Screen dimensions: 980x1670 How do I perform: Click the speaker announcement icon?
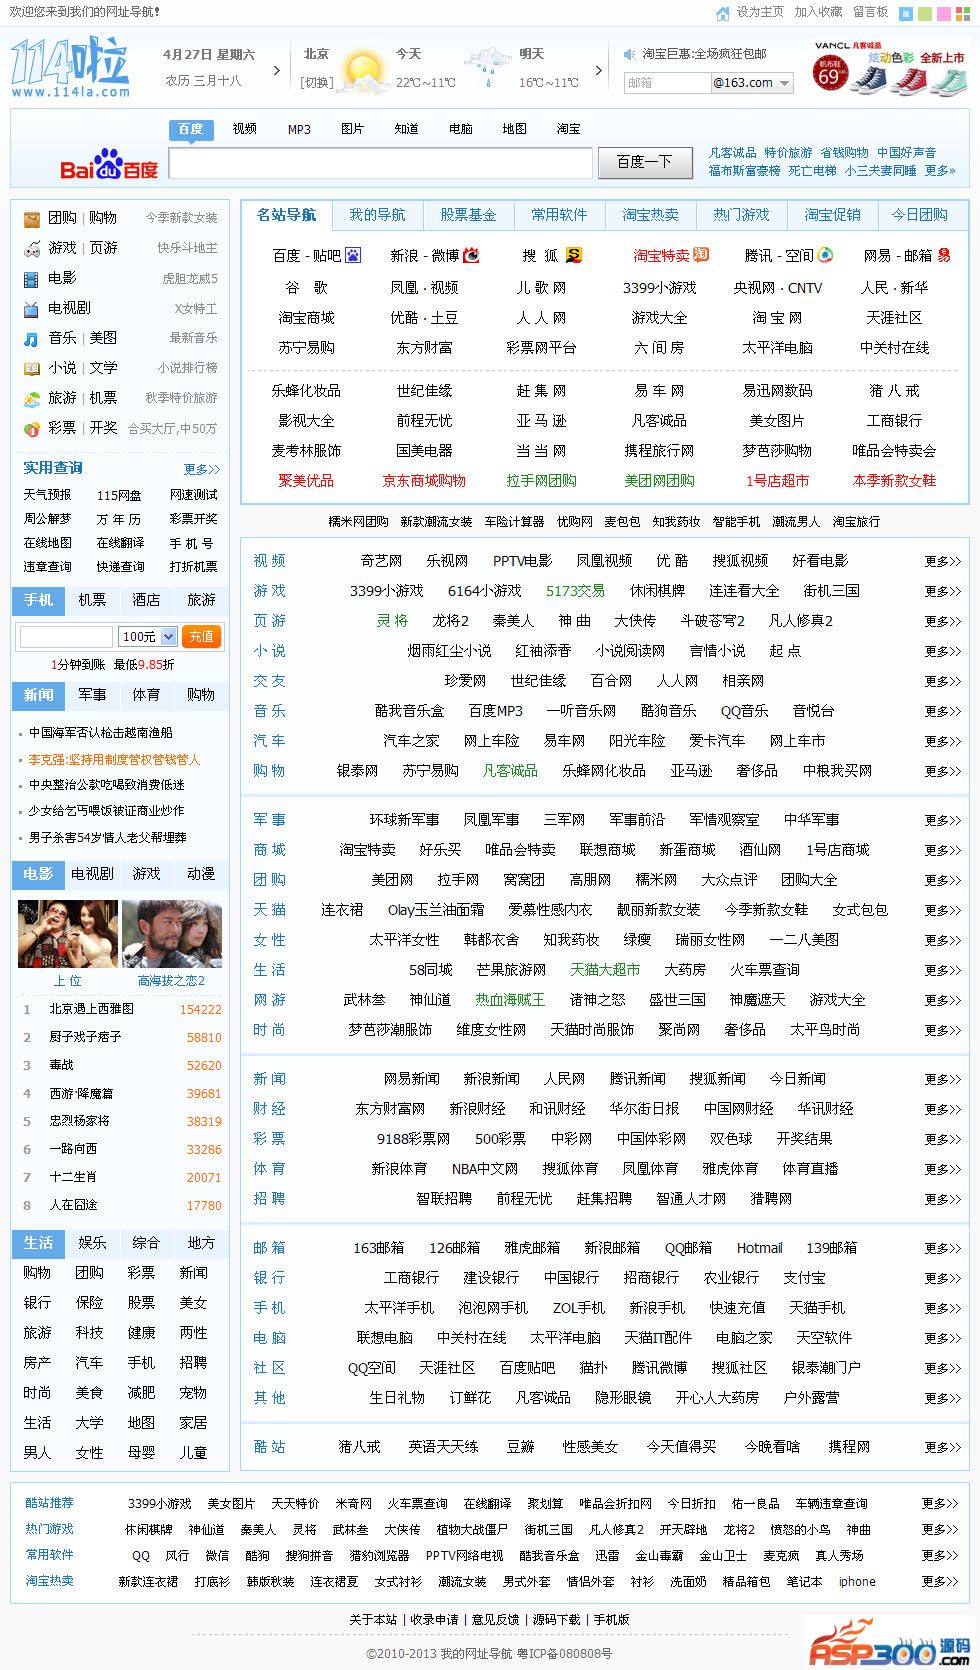click(x=629, y=54)
